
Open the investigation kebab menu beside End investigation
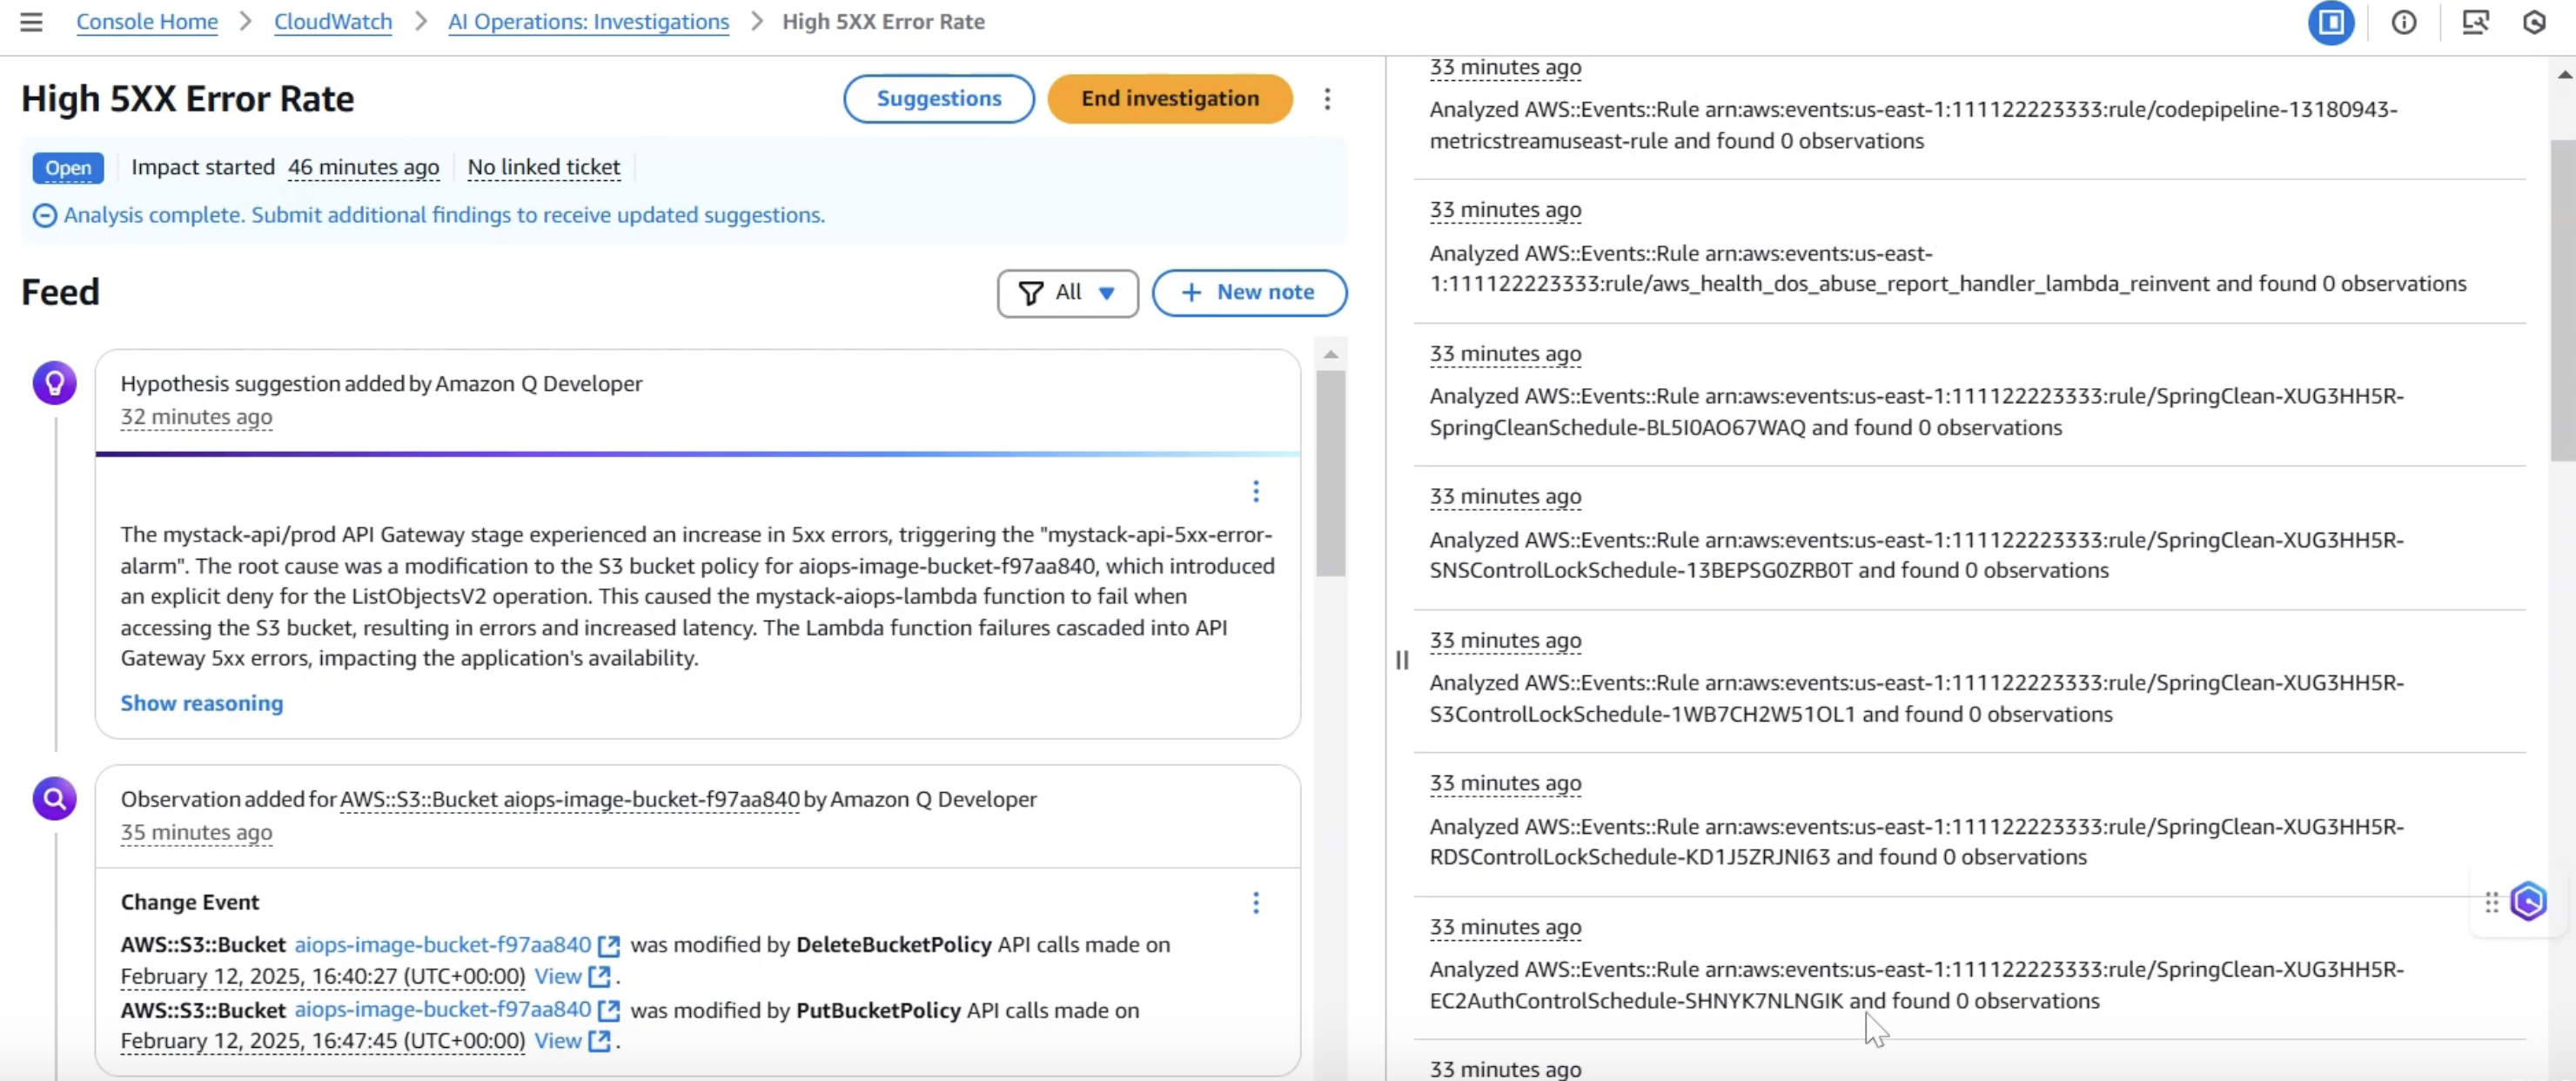point(1327,99)
